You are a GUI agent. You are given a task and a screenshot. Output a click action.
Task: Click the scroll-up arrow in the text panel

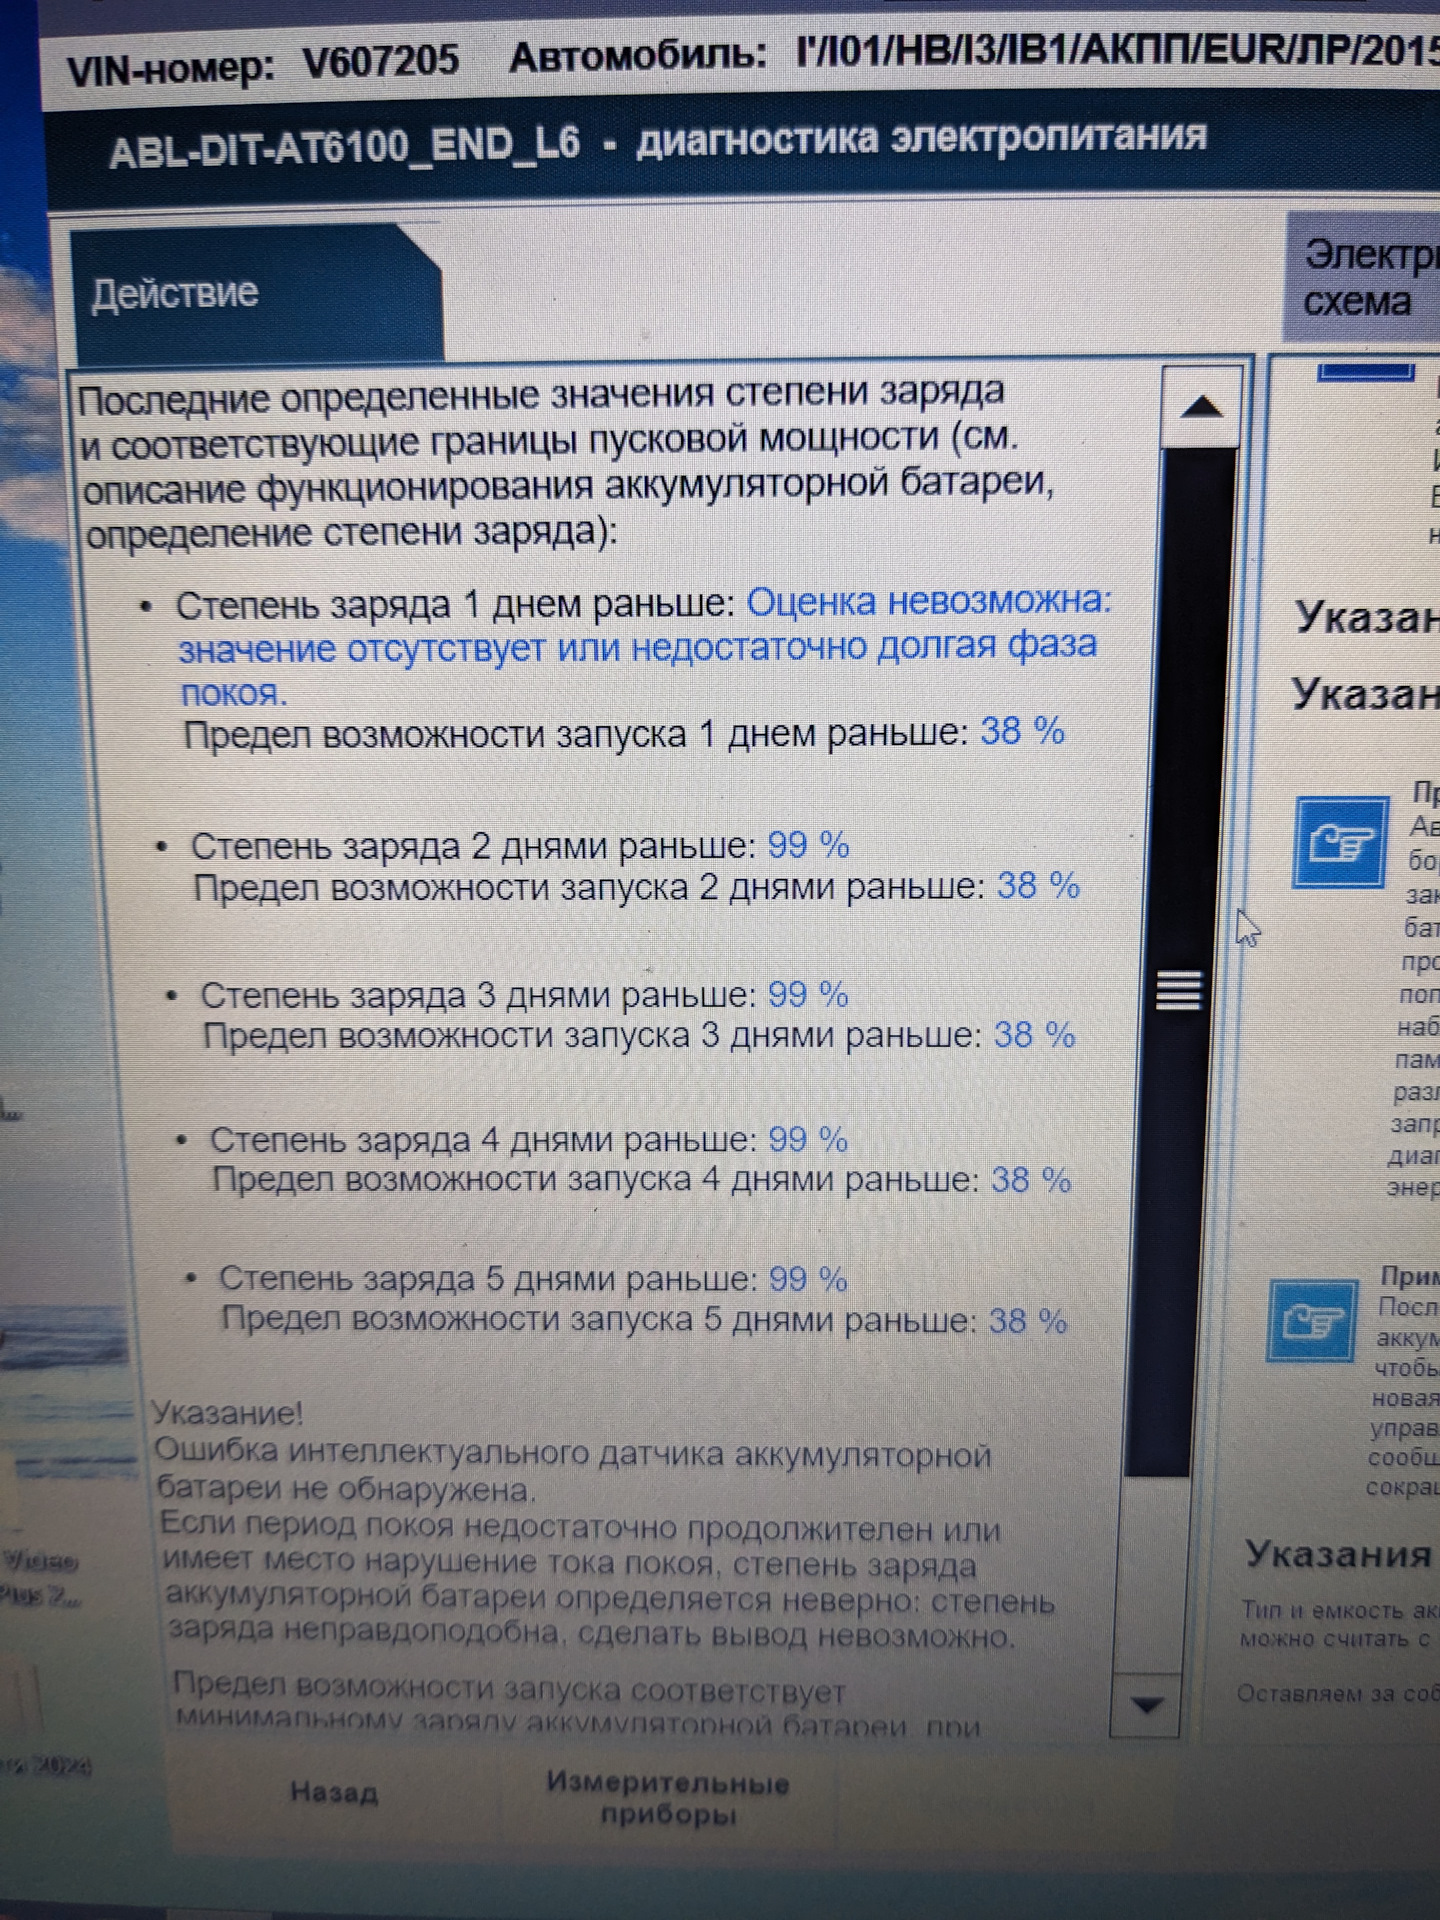coord(1201,407)
